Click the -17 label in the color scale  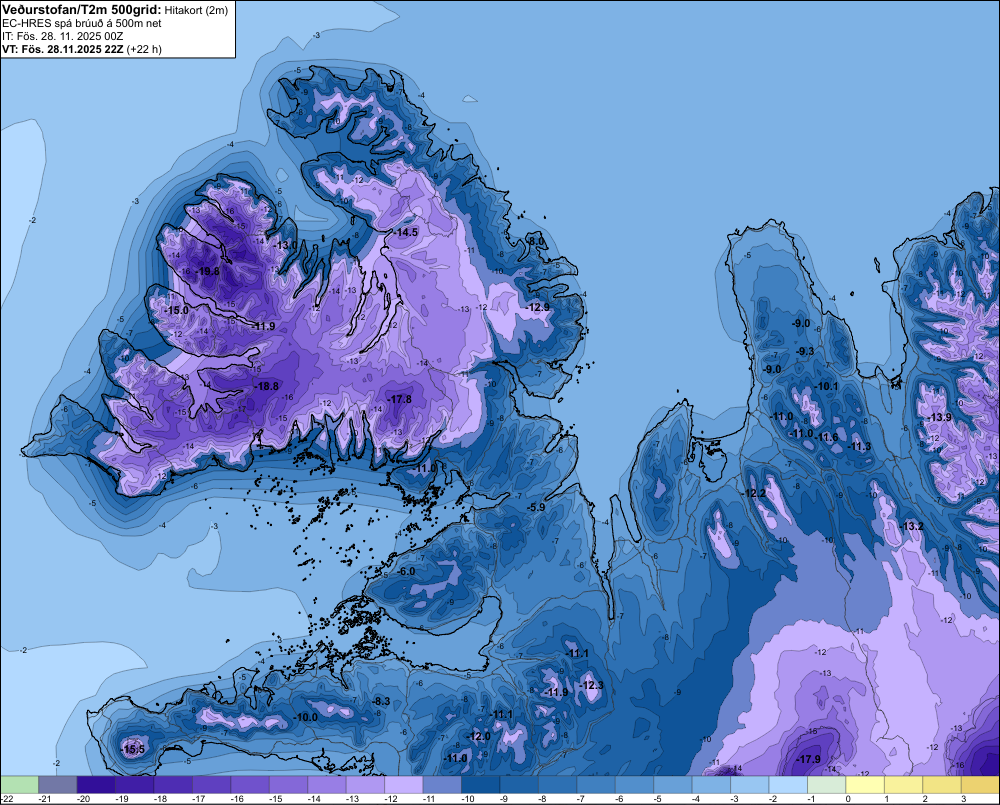point(198,799)
